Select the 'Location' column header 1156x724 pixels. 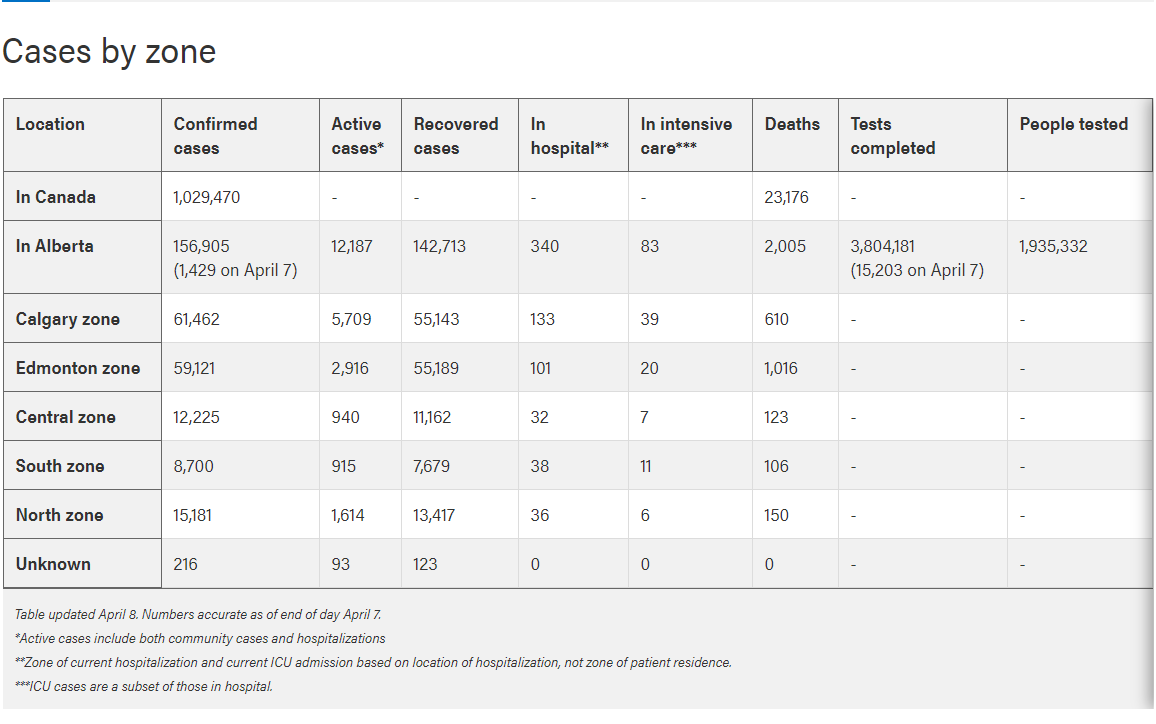(50, 124)
